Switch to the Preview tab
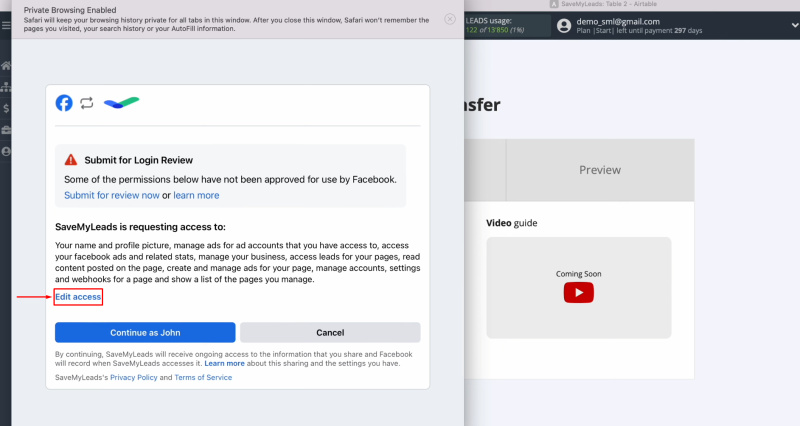This screenshot has height=426, width=800. (599, 170)
